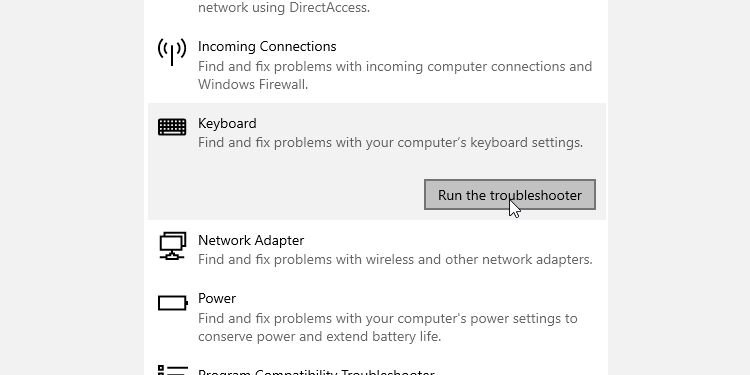Click the Power battery icon
The height and width of the screenshot is (375, 750).
(x=173, y=303)
